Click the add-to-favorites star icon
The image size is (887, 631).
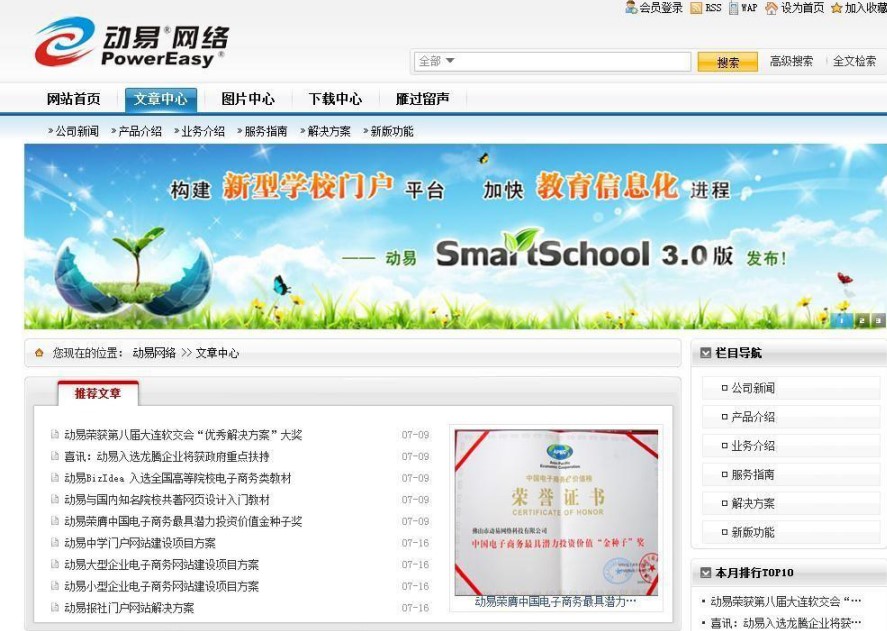[837, 8]
